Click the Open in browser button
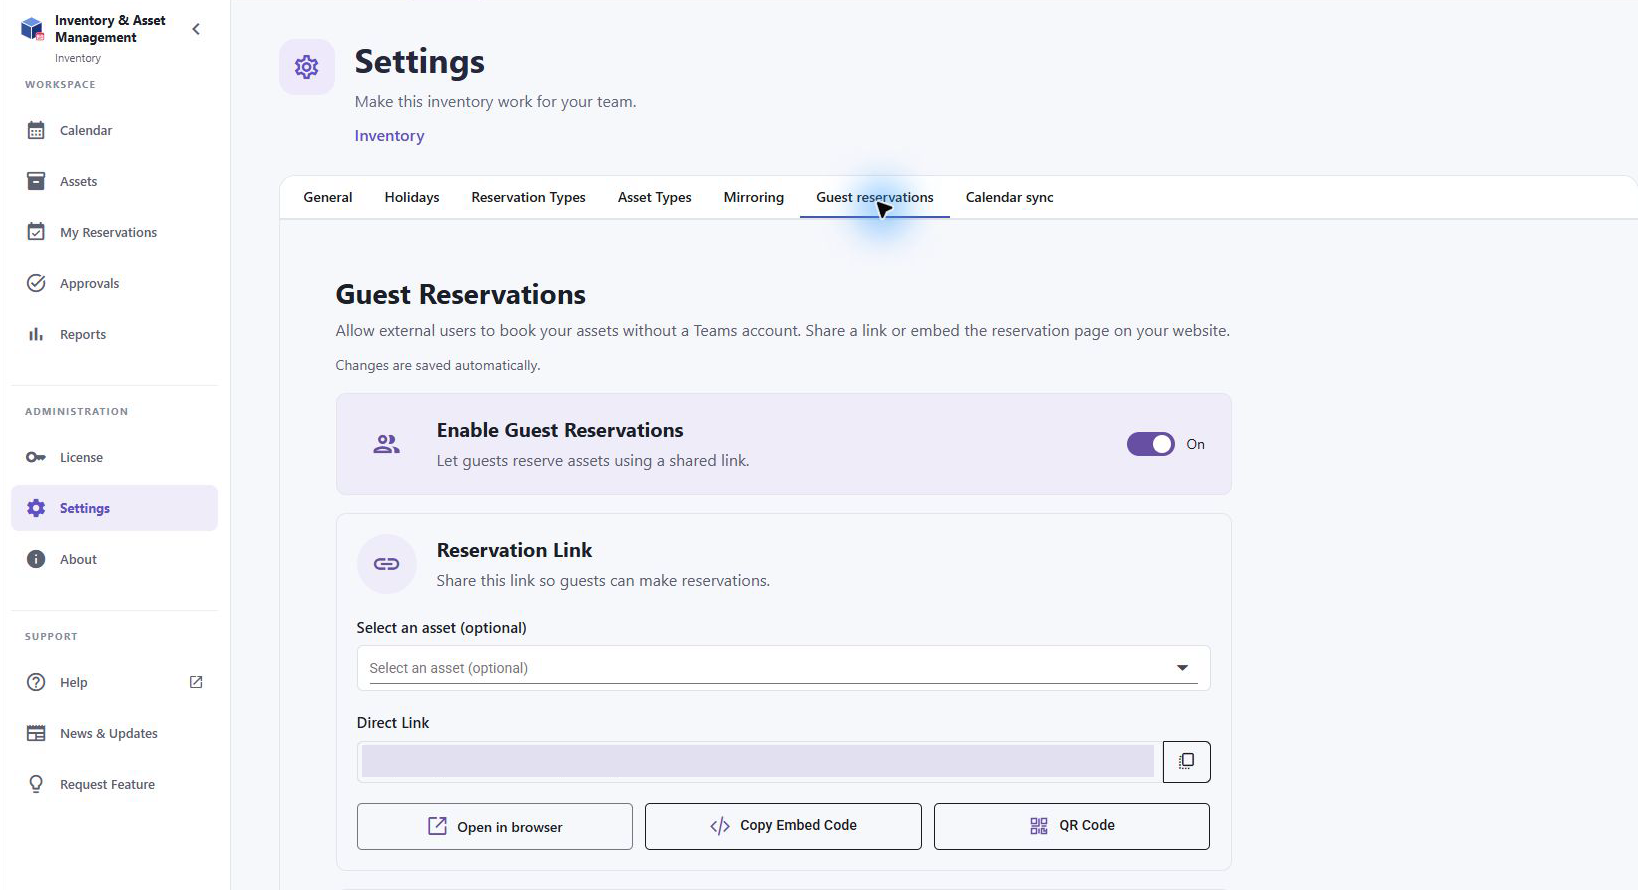Viewport: 1638px width, 890px height. (495, 827)
